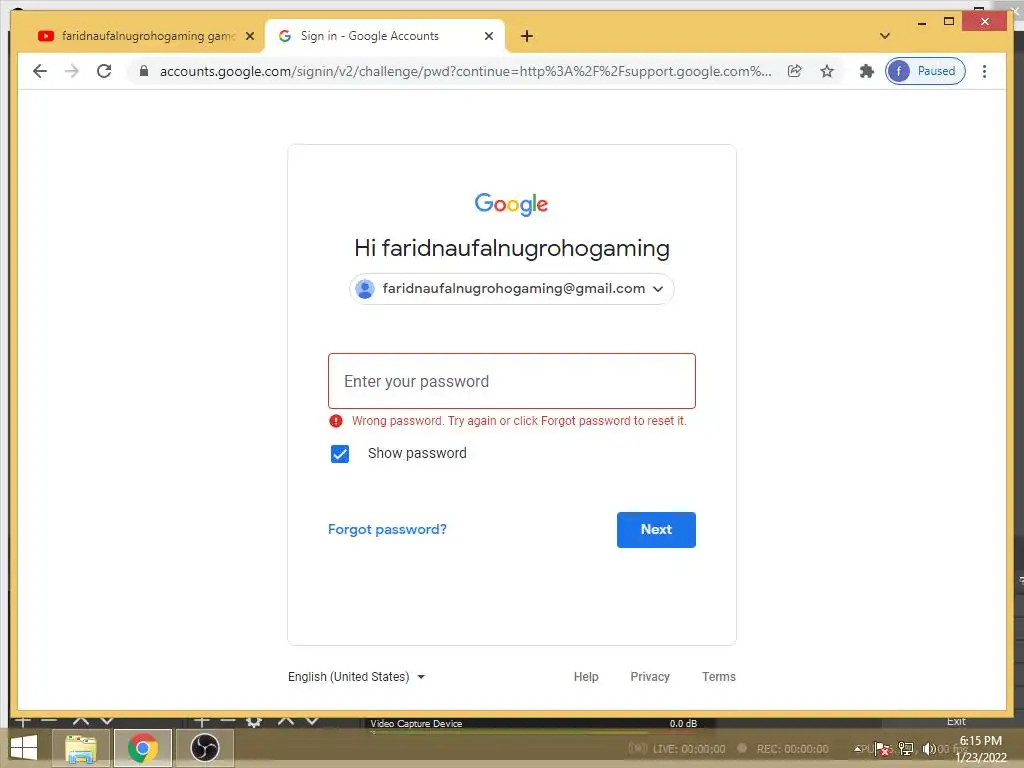The image size is (1024, 768).
Task: Open OBS Studio from the taskbar
Action: (x=204, y=748)
